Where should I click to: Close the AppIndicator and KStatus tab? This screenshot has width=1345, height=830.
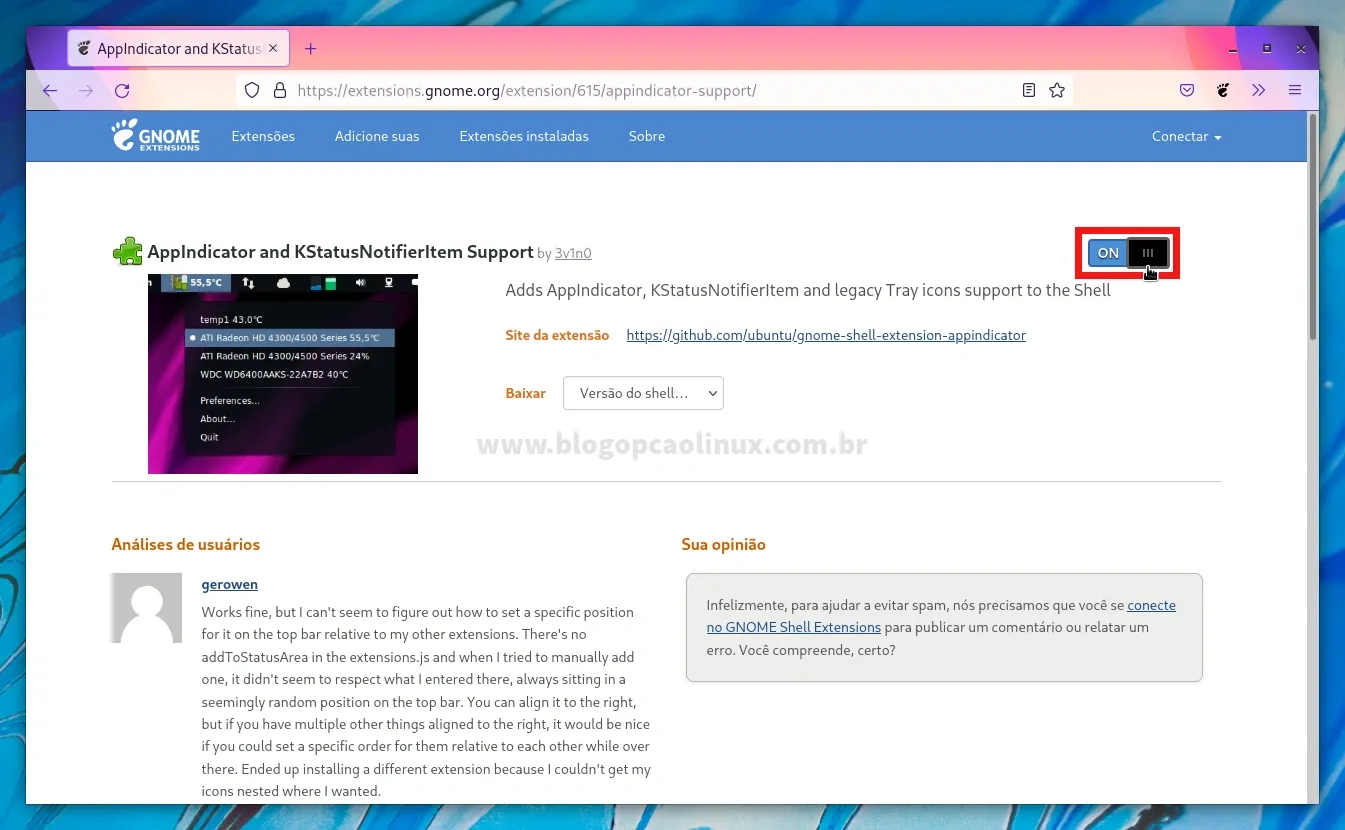coord(273,48)
